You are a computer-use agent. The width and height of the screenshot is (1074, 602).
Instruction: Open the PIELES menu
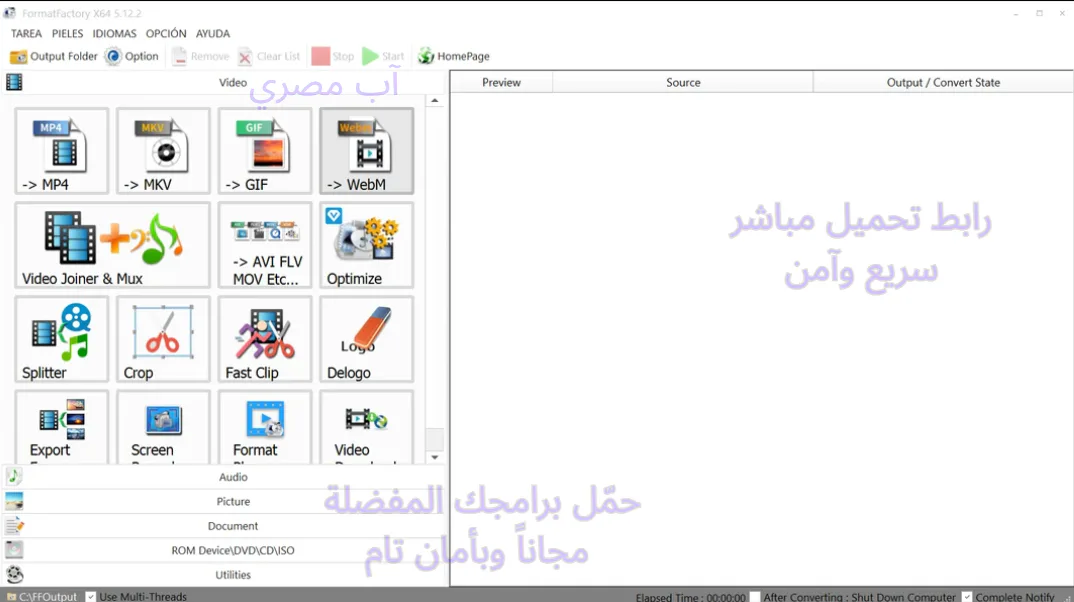pos(67,34)
